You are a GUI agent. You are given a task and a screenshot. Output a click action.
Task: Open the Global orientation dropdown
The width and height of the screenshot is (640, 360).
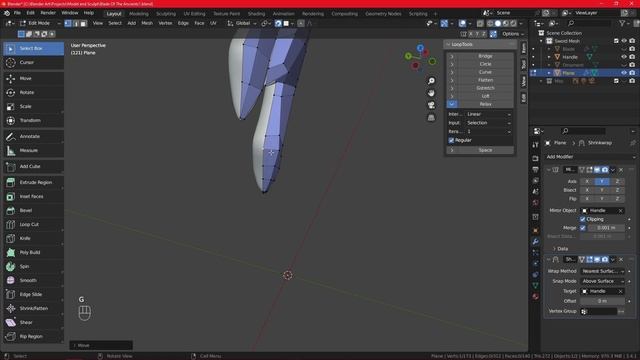pos(242,23)
